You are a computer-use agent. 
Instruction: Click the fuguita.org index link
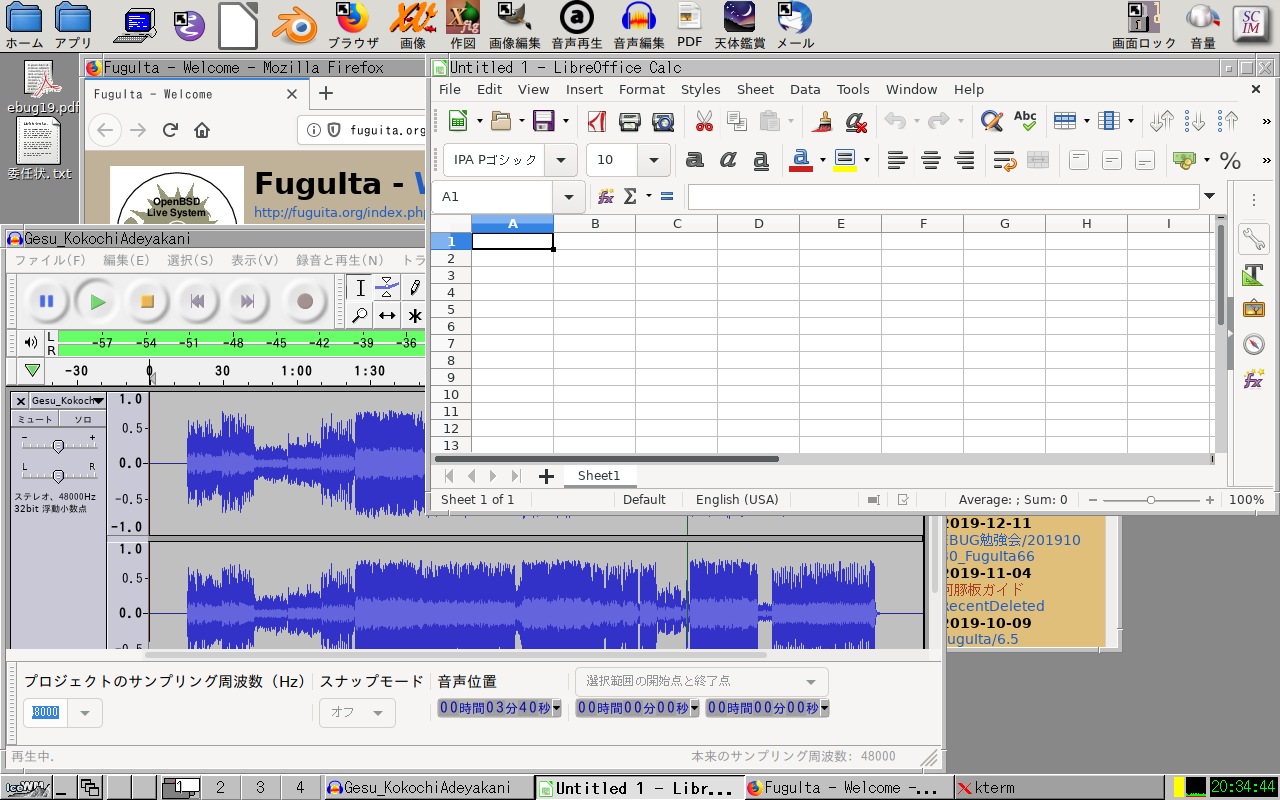340,212
